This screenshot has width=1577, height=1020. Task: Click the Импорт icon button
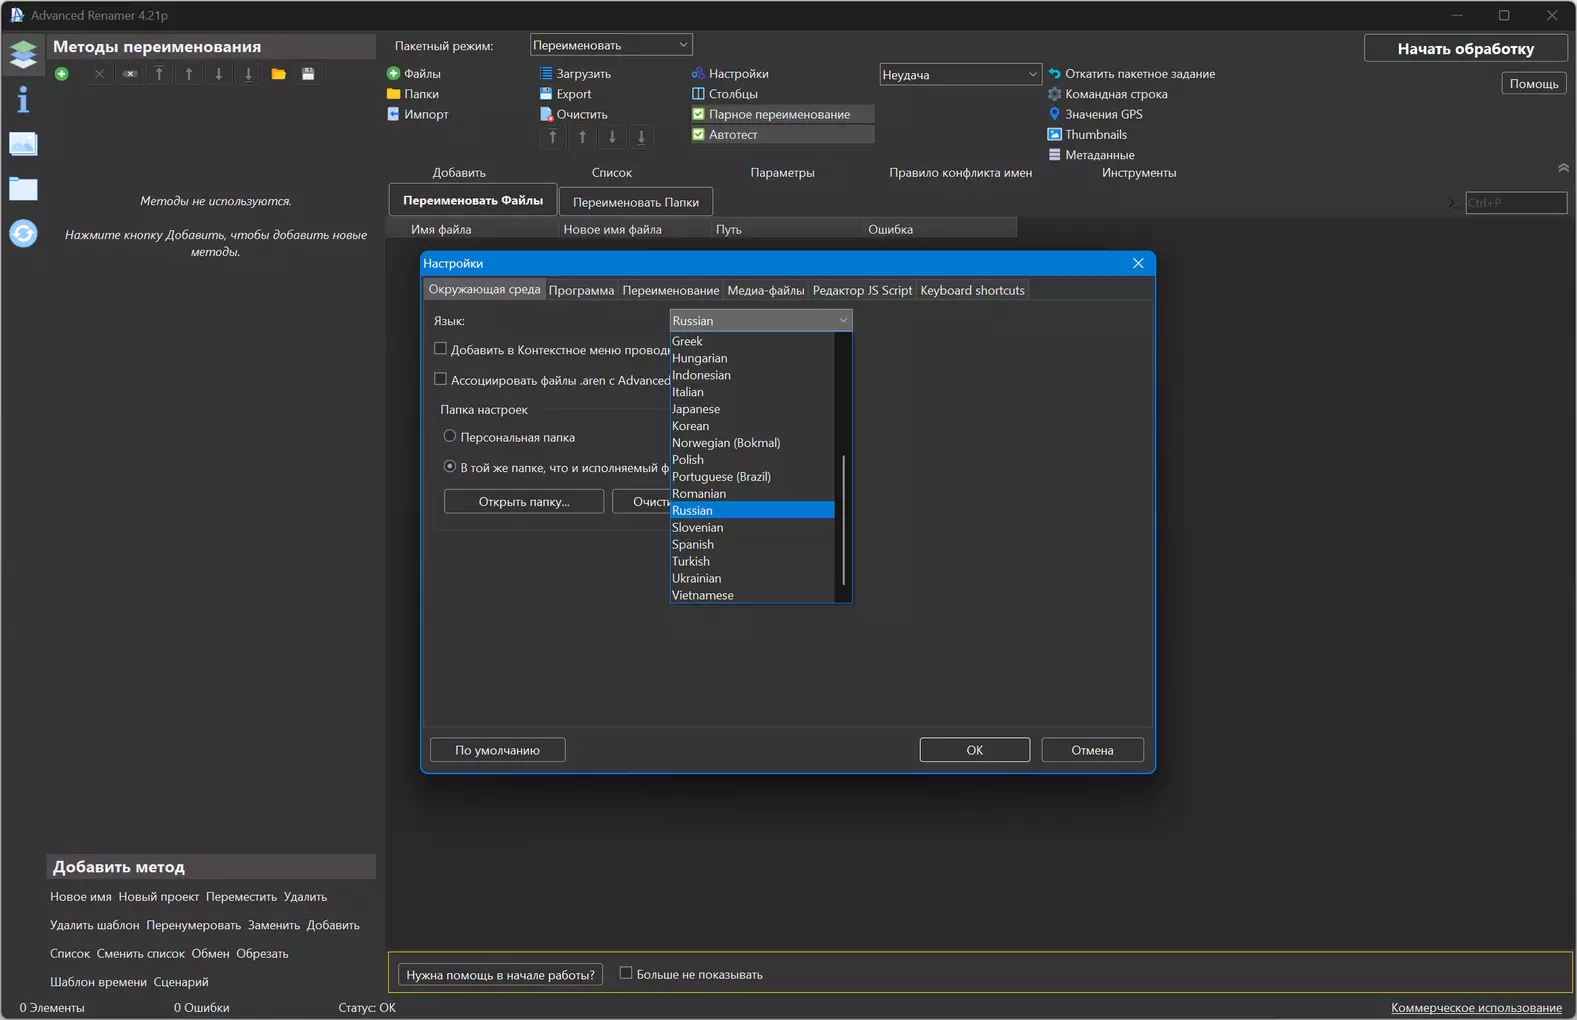tap(418, 114)
